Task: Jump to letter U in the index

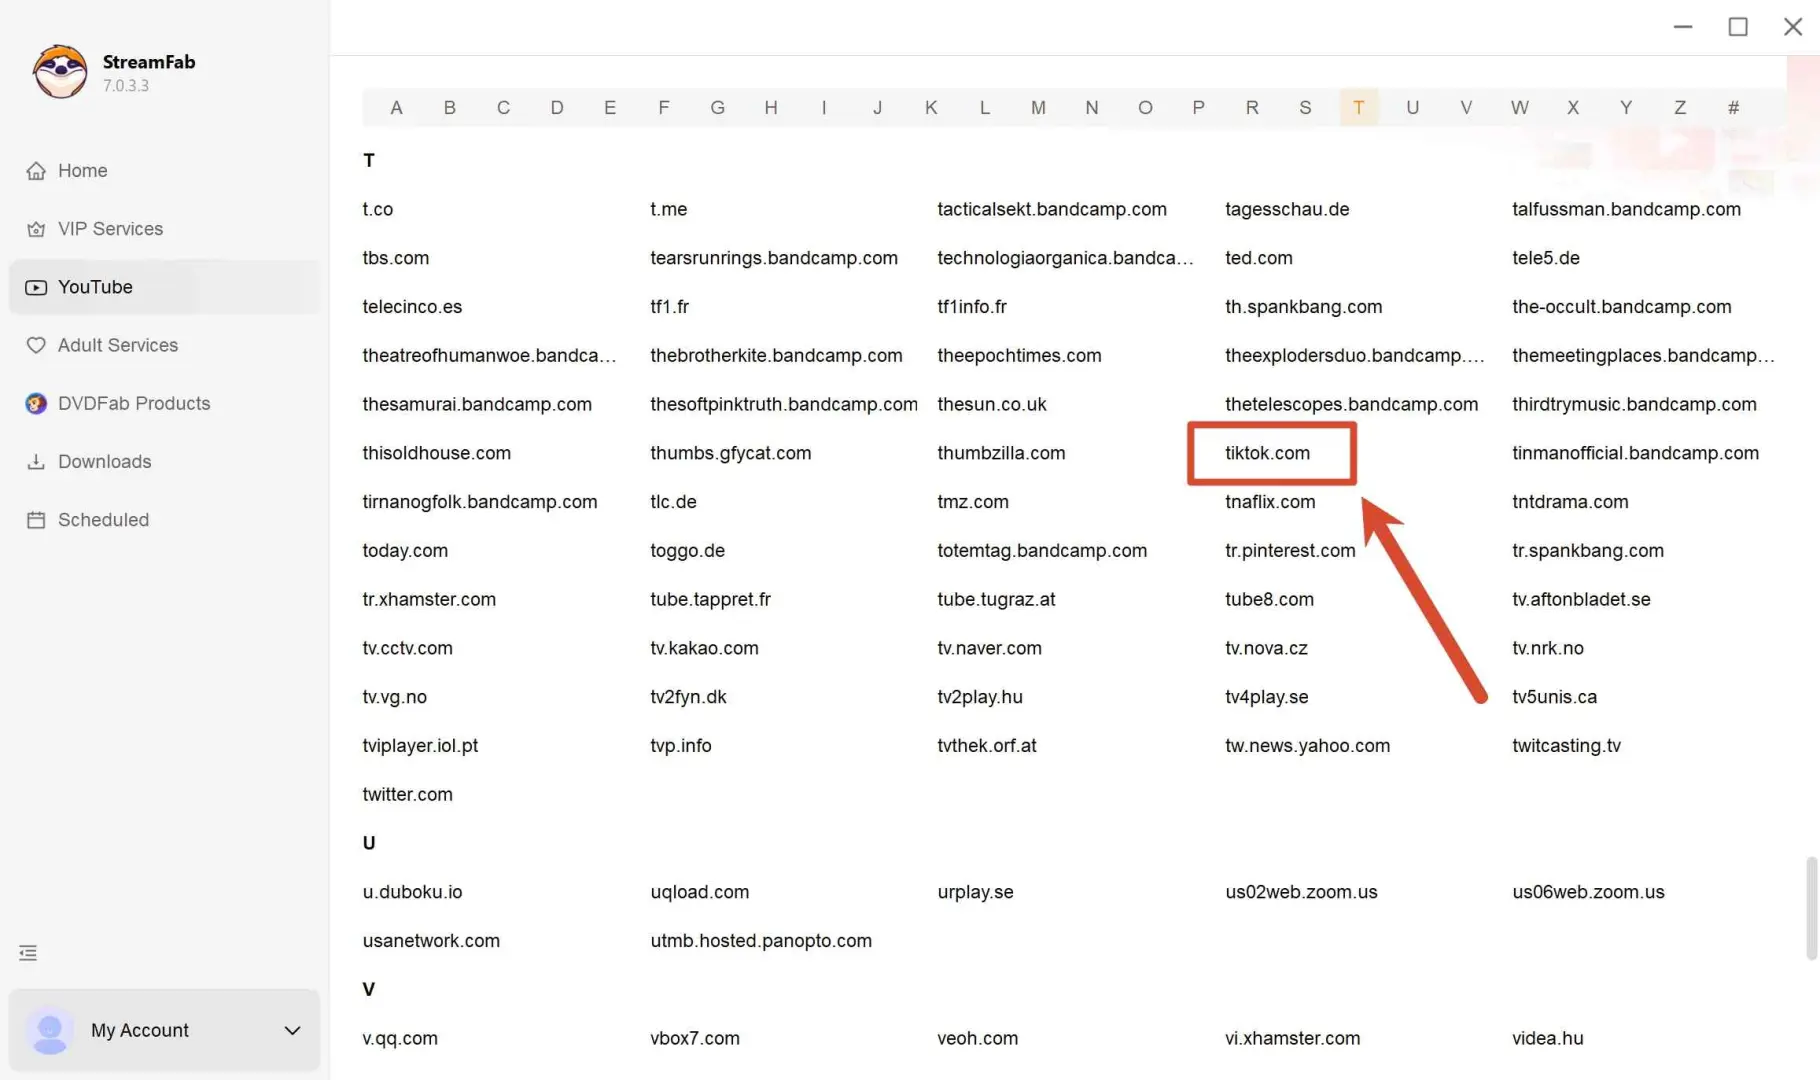Action: tap(1412, 108)
